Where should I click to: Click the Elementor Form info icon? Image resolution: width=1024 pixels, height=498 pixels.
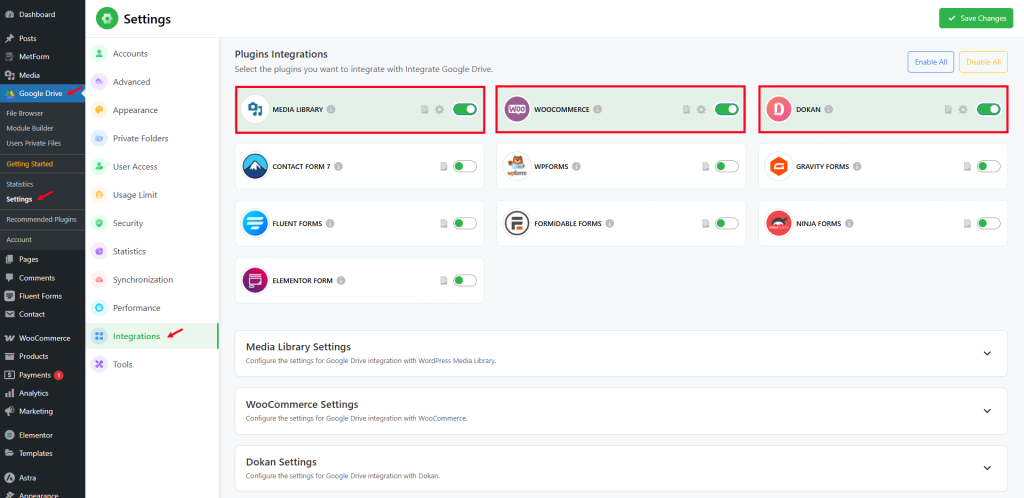[341, 280]
